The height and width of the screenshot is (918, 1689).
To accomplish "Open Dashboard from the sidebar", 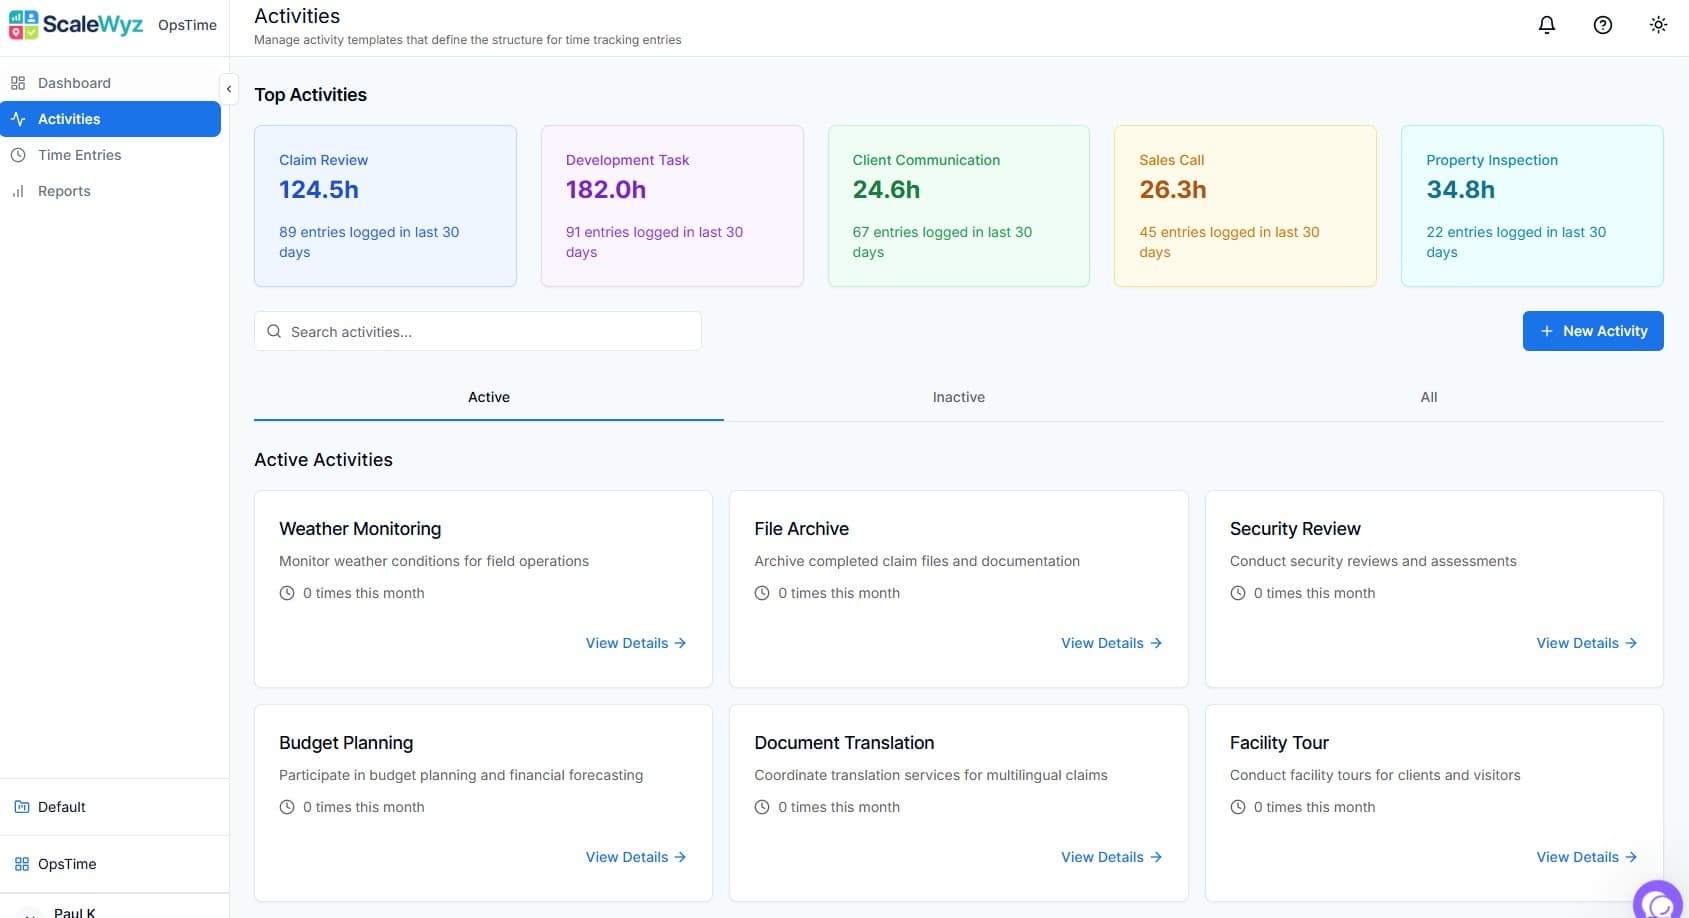I will pyautogui.click(x=74, y=83).
